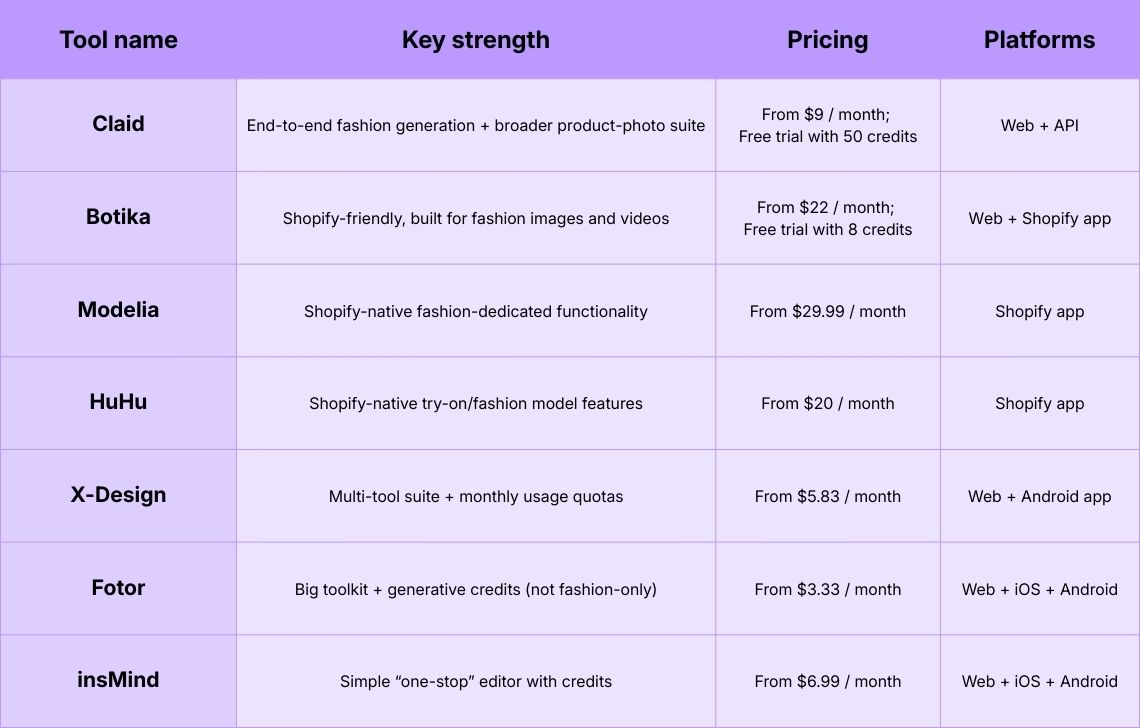Click the Web + Android app cell

point(1039,497)
